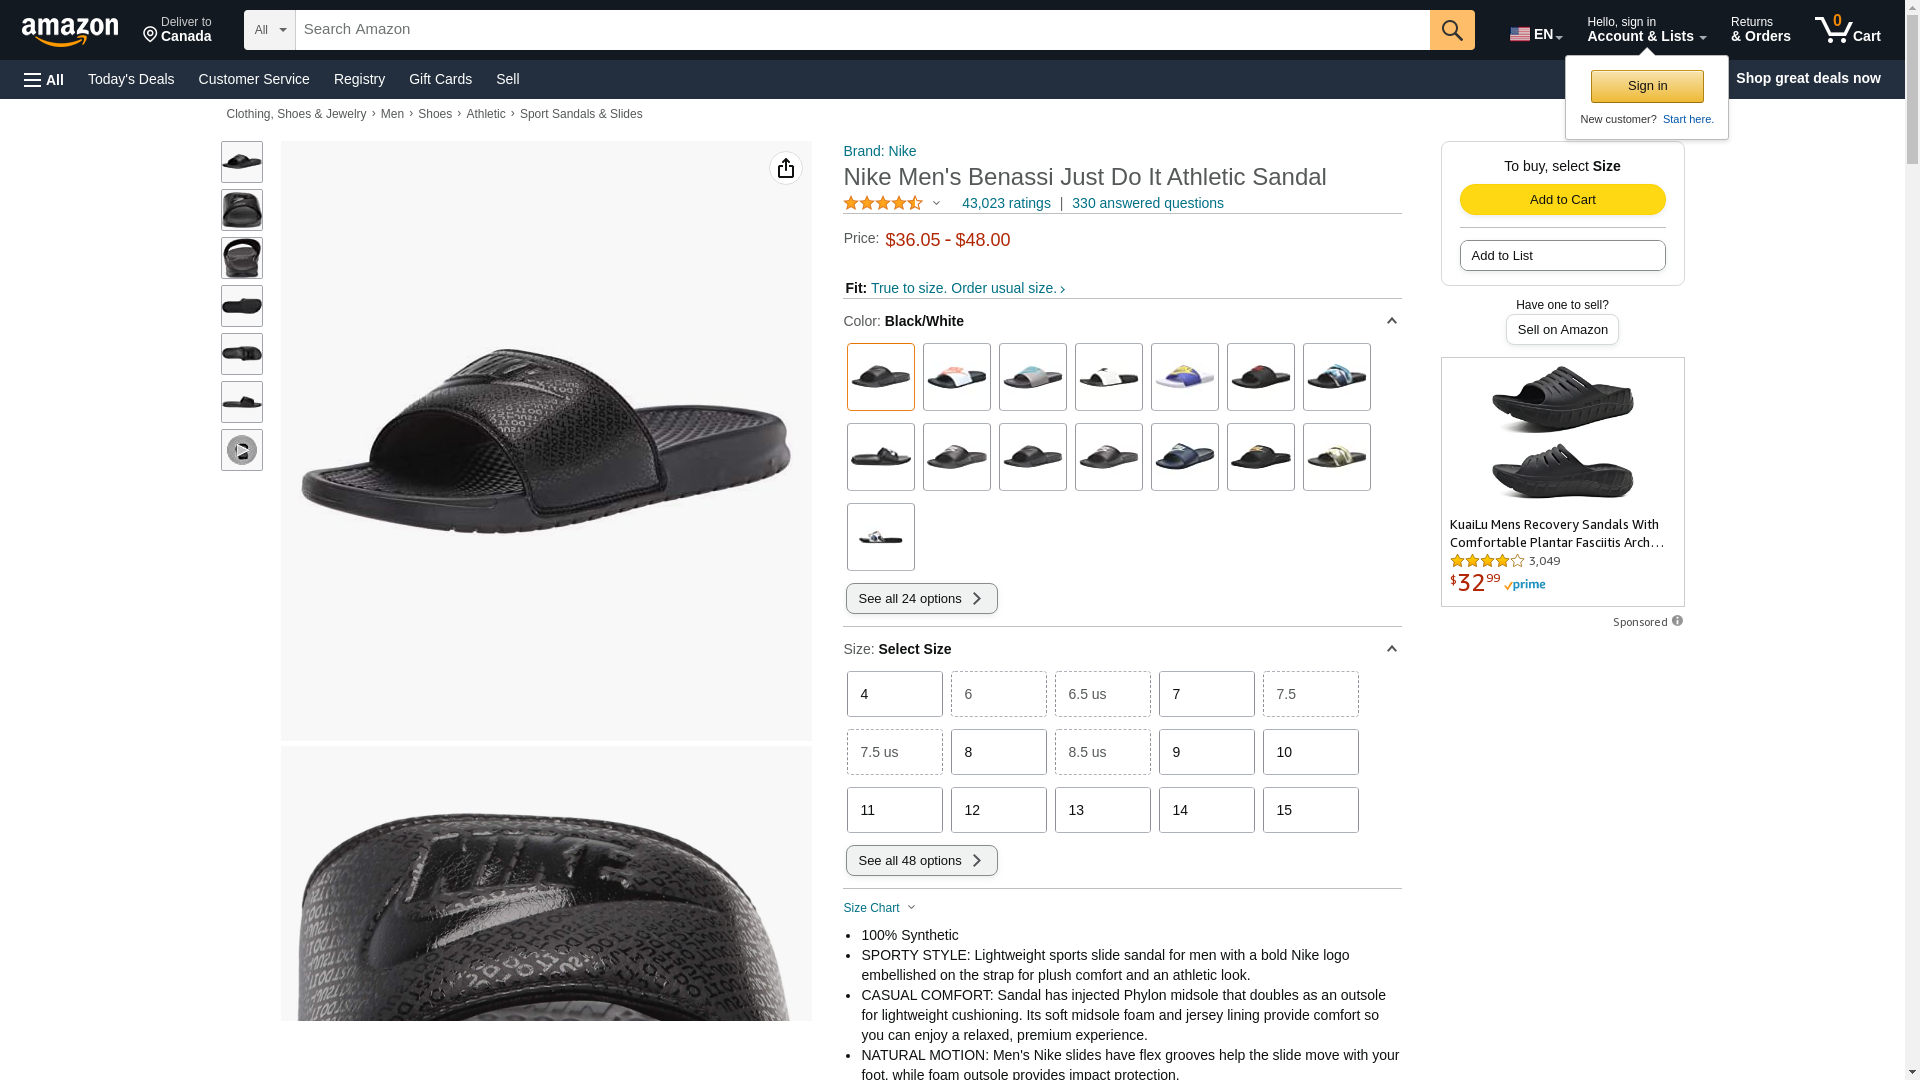This screenshot has width=1920, height=1080.
Task: Open Today's Deals nav item
Action: (131, 79)
